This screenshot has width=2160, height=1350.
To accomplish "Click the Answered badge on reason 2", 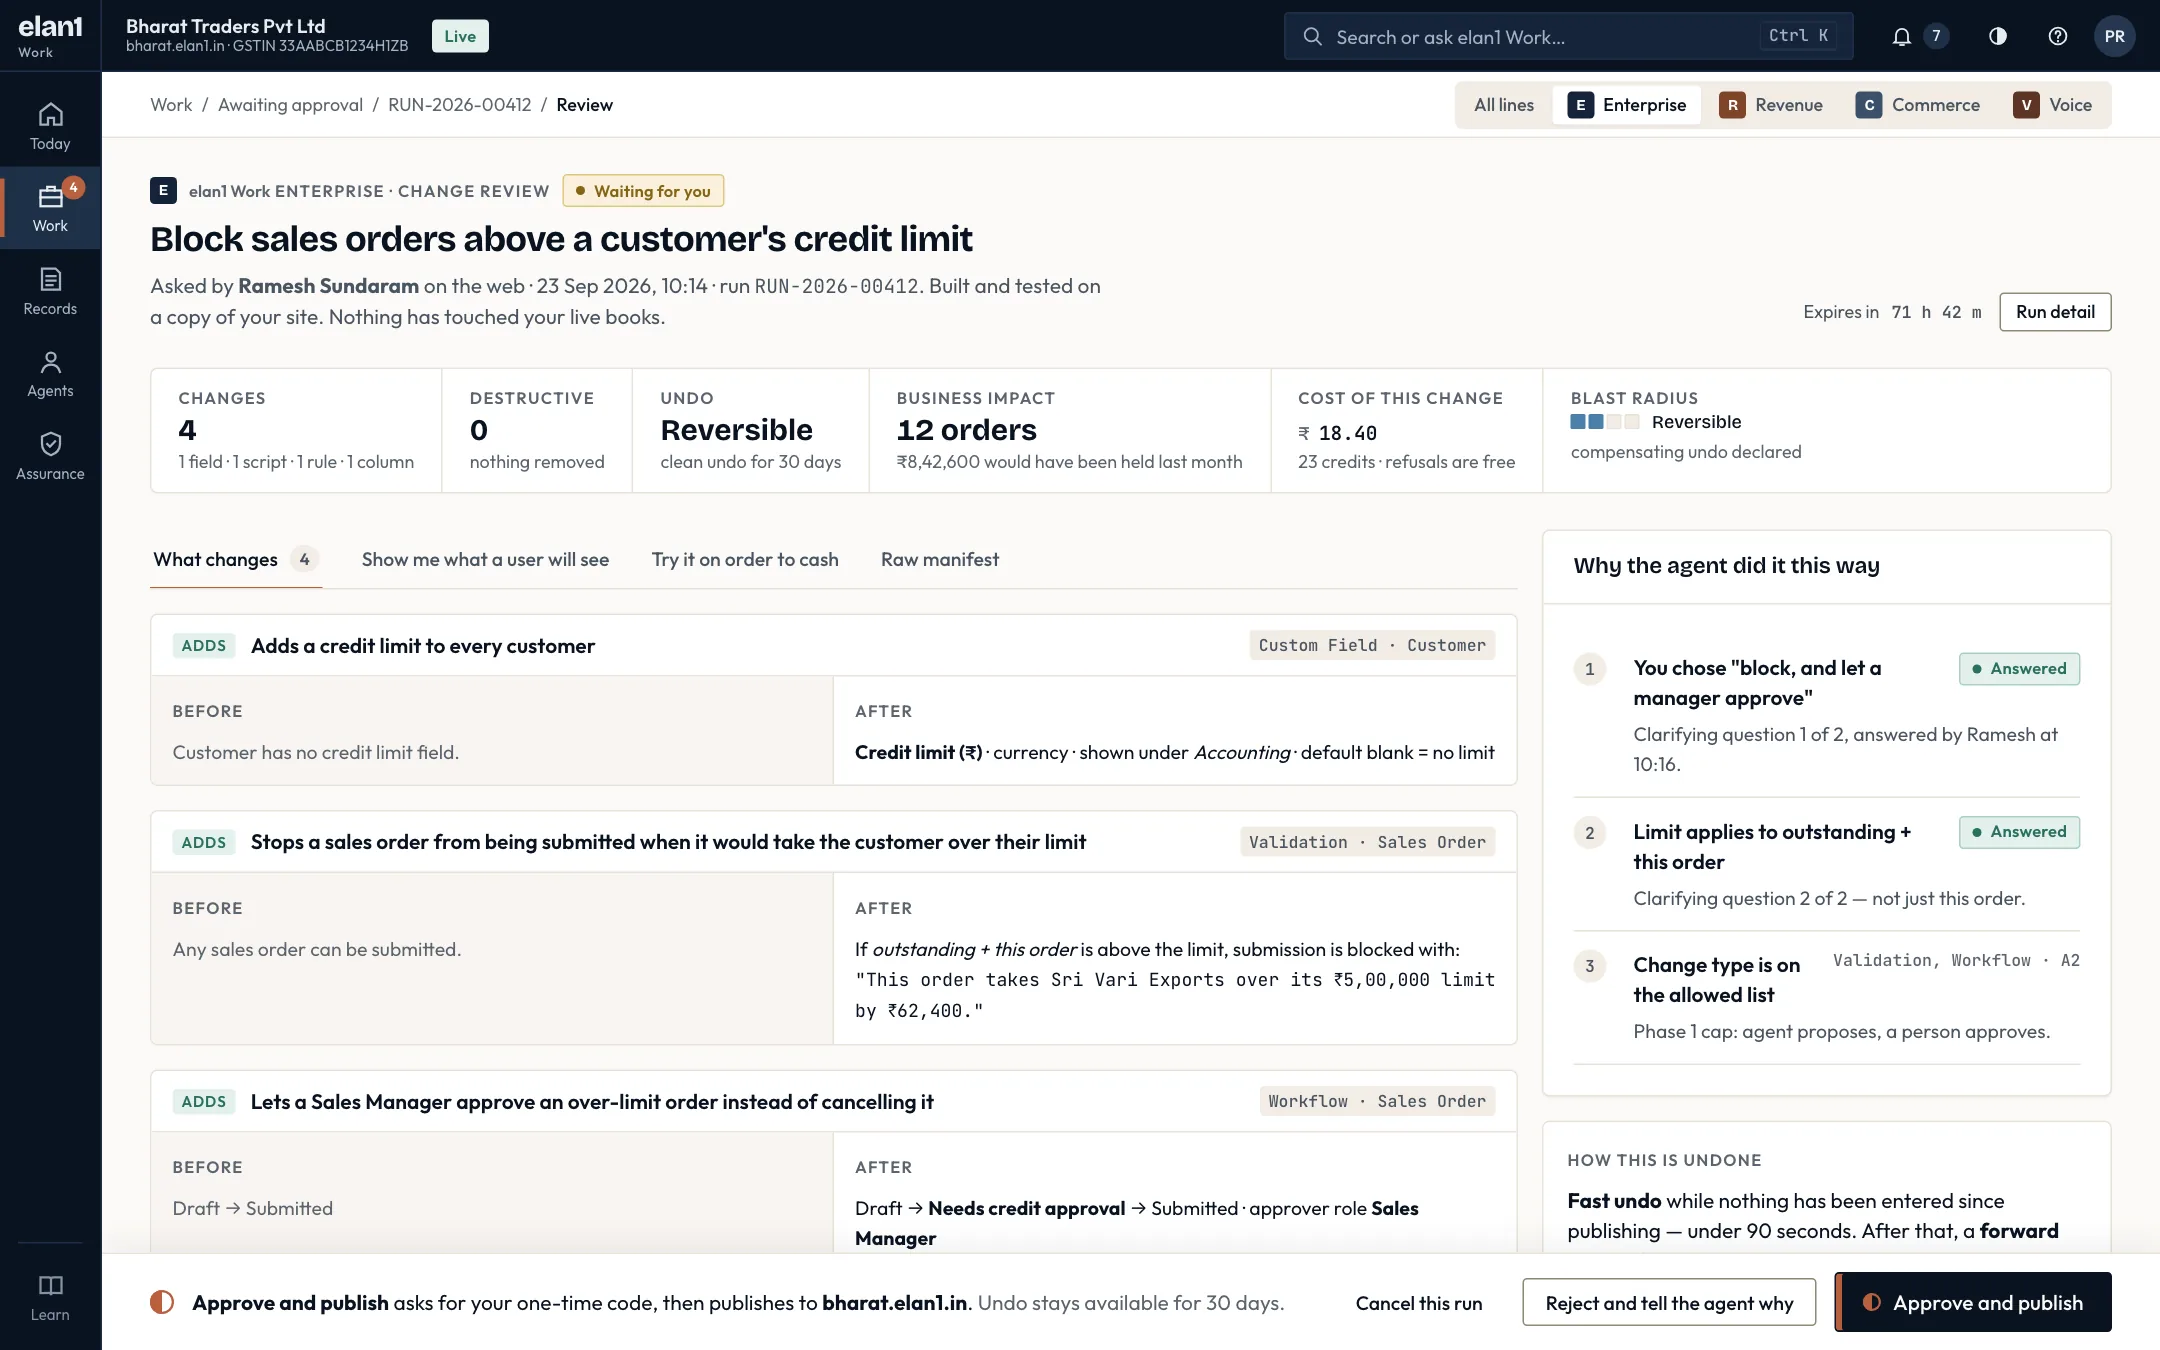I will tap(2019, 832).
